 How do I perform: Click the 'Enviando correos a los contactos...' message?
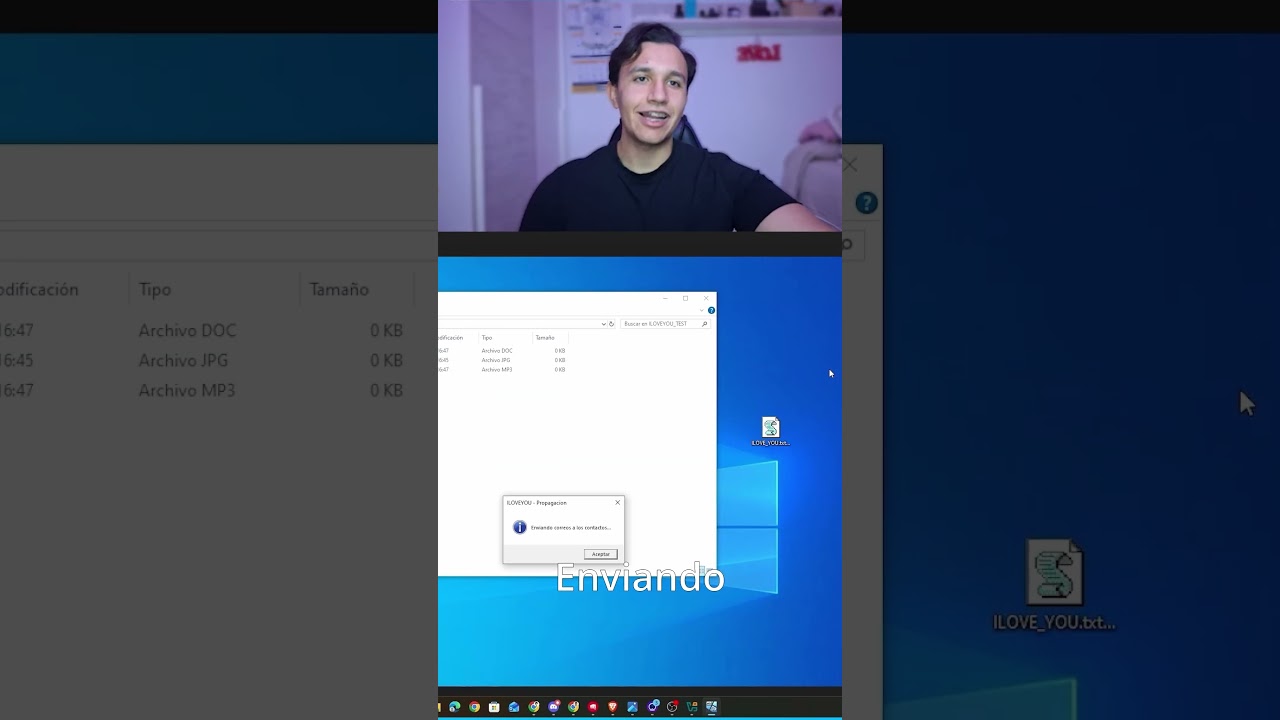tap(570, 527)
